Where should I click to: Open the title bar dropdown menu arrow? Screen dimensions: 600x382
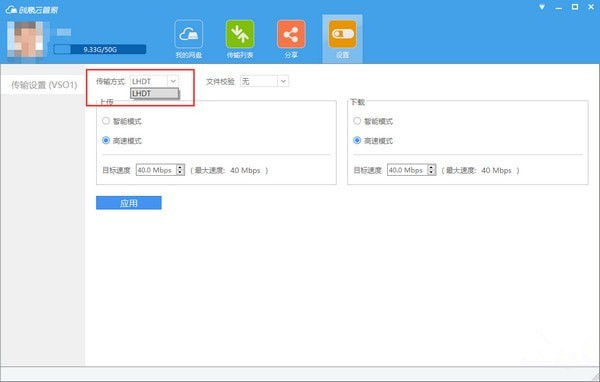(542, 7)
